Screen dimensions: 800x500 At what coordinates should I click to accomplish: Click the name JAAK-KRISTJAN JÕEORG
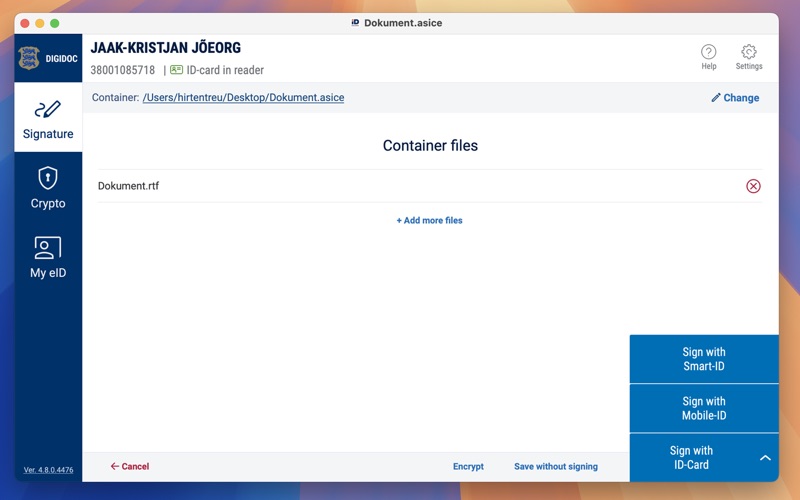pyautogui.click(x=166, y=48)
